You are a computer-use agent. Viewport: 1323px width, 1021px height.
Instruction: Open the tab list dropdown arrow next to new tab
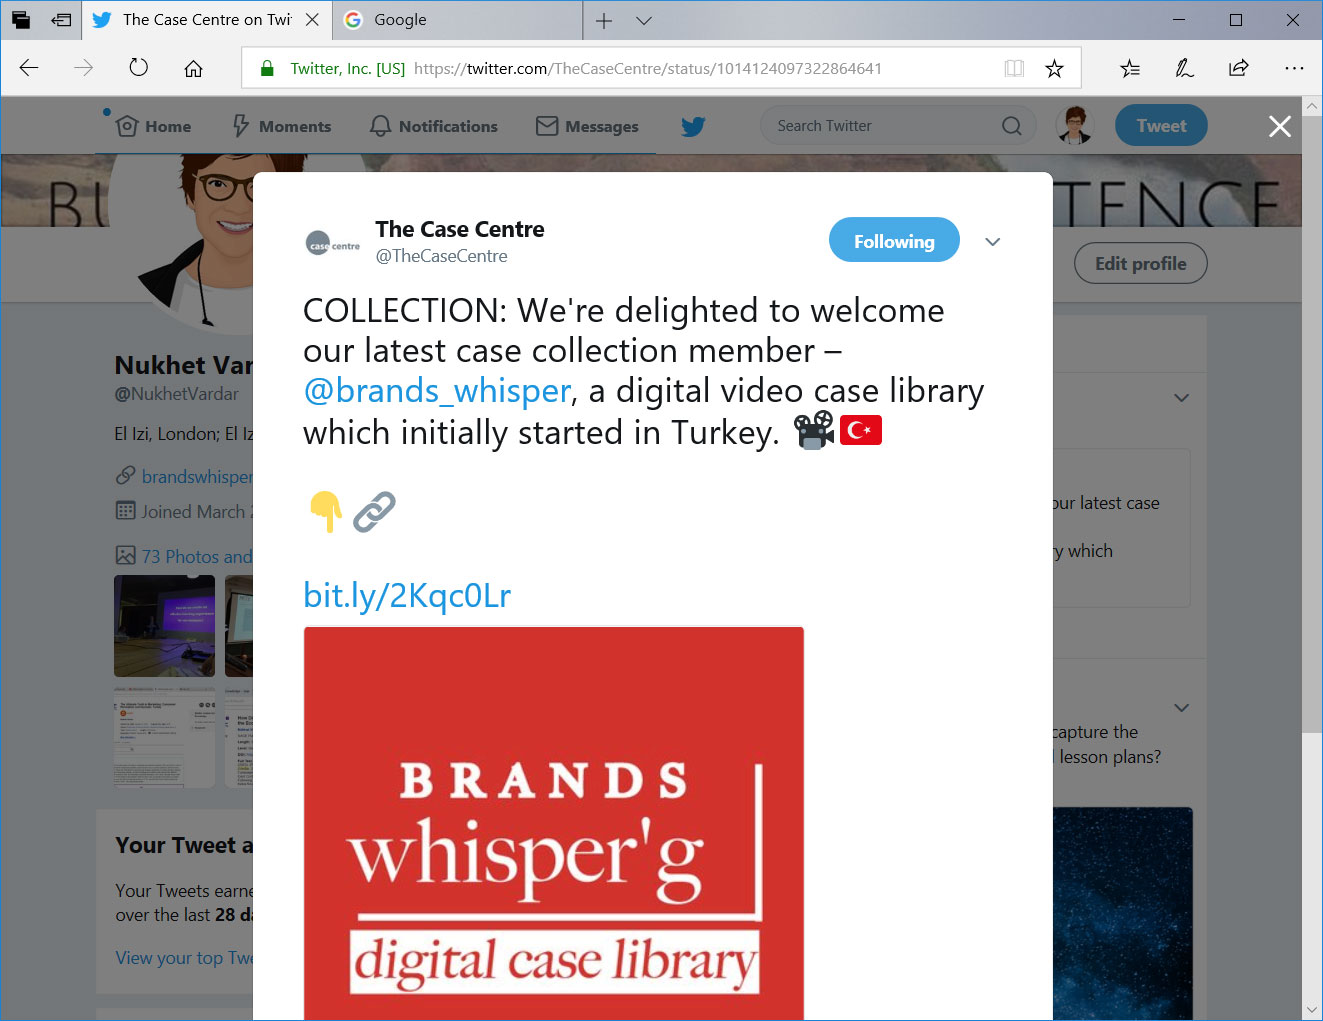pyautogui.click(x=644, y=20)
